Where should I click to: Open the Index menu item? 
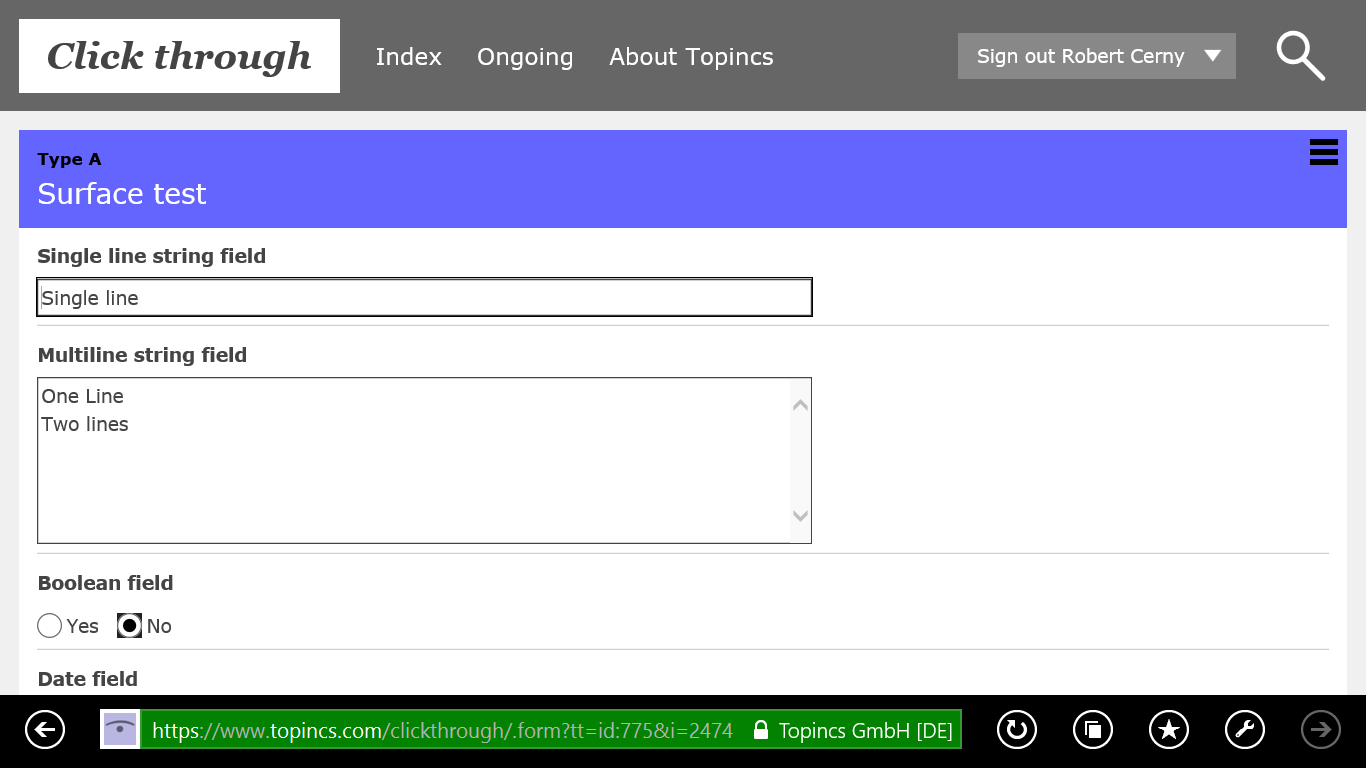coord(408,57)
